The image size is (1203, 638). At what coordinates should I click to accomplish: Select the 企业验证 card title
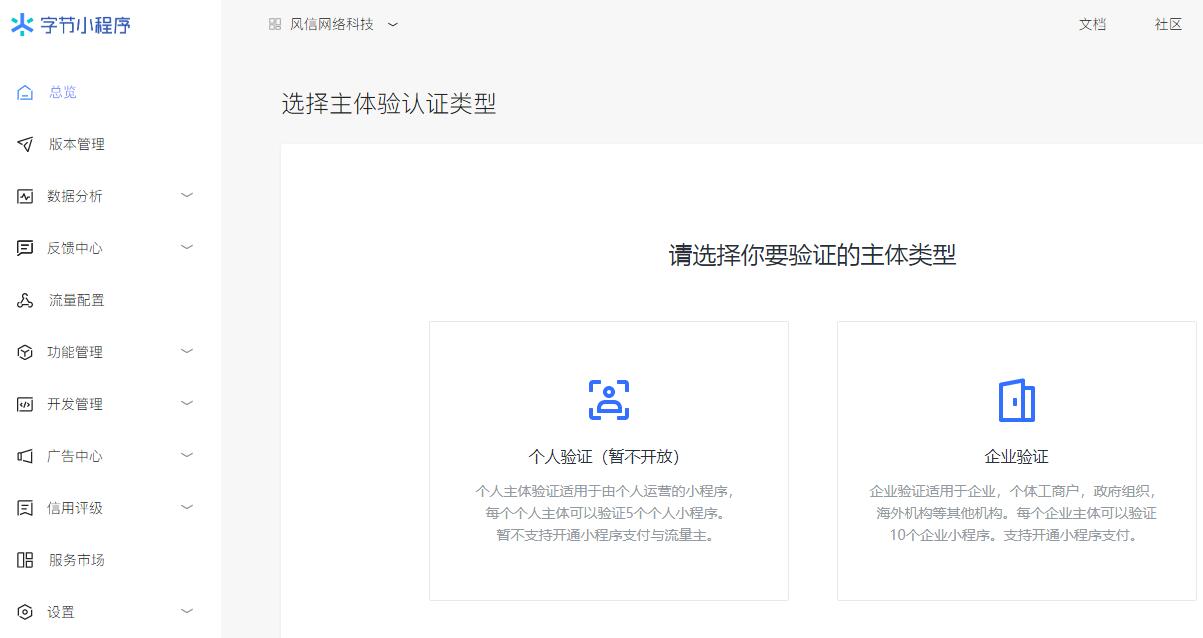click(1016, 457)
